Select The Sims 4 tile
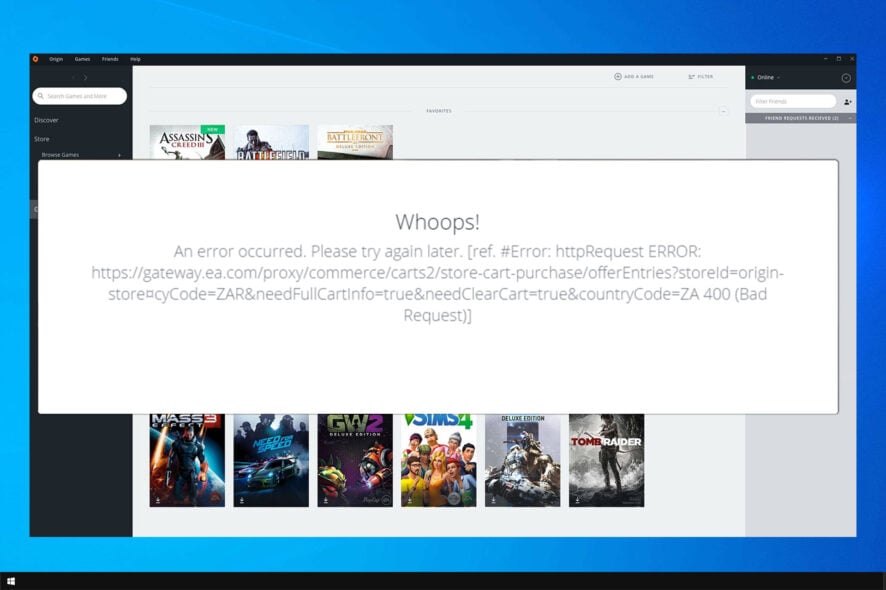This screenshot has width=886, height=590. click(x=438, y=460)
